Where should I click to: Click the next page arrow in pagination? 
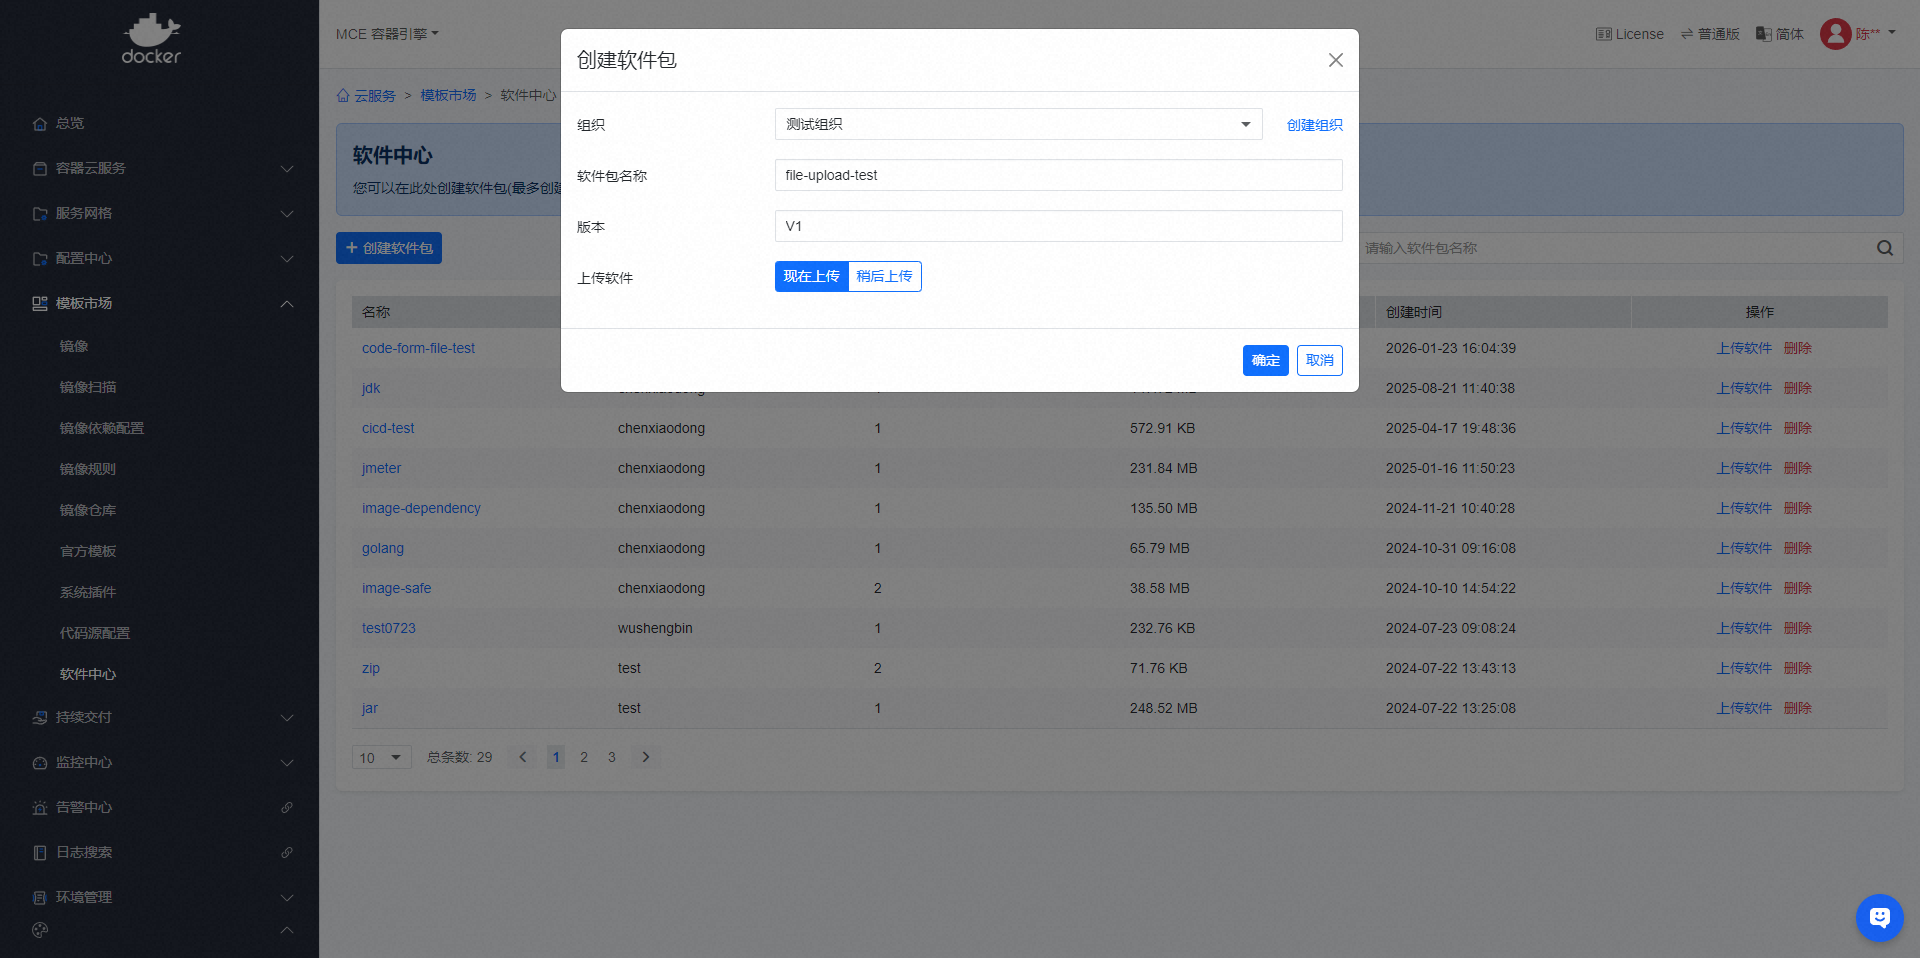point(646,757)
